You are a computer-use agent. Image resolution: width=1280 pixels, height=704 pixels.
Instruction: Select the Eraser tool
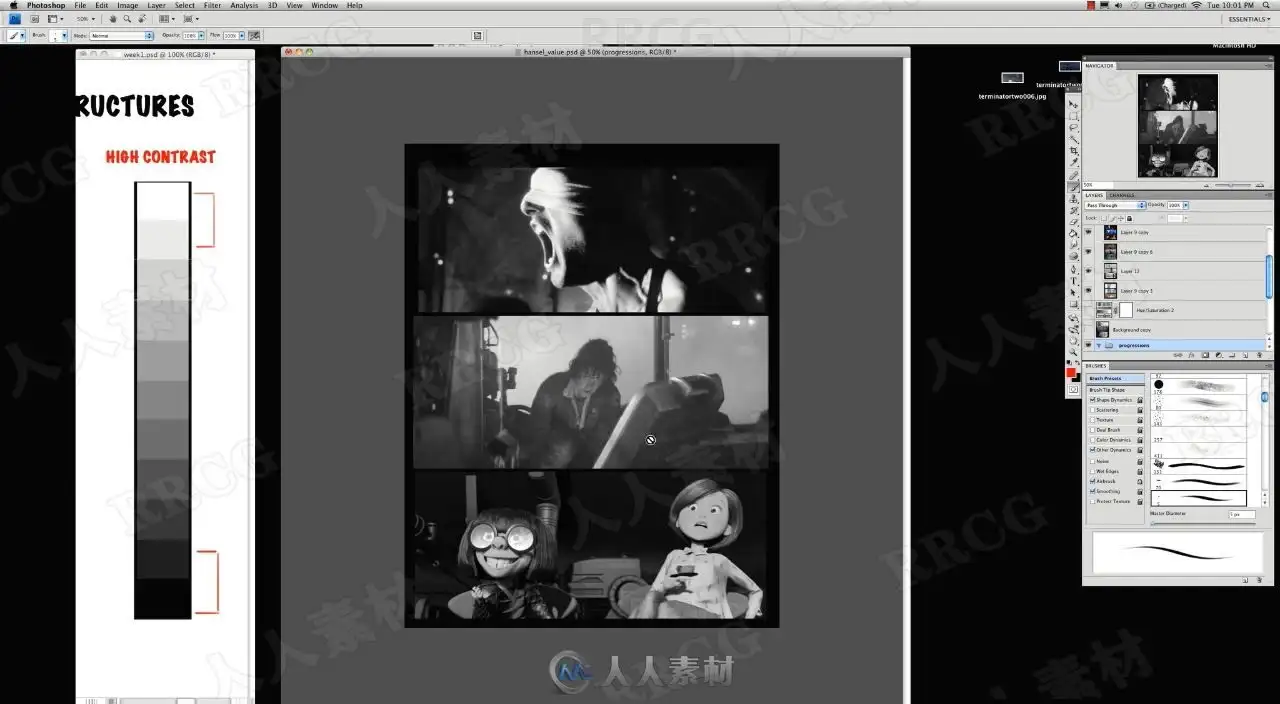tap(1074, 222)
